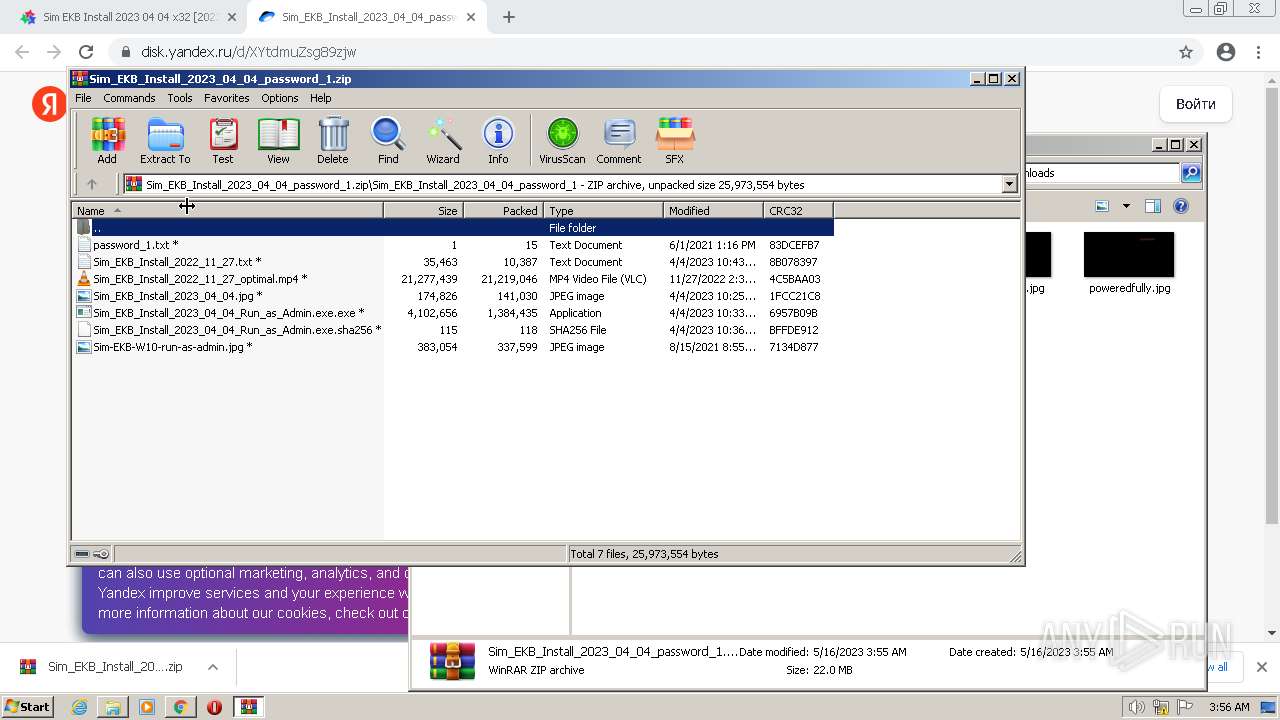Go up one folder level arrow
The width and height of the screenshot is (1280, 720).
(x=92, y=184)
